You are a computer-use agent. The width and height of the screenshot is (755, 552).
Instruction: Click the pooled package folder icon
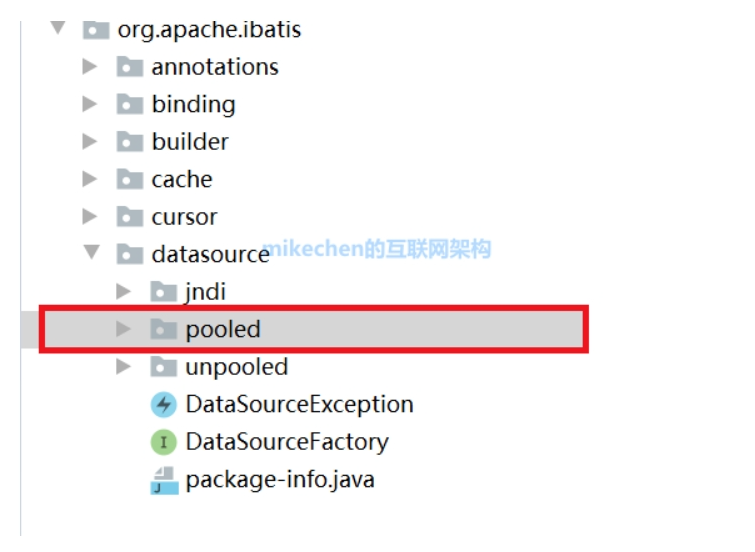point(163,329)
